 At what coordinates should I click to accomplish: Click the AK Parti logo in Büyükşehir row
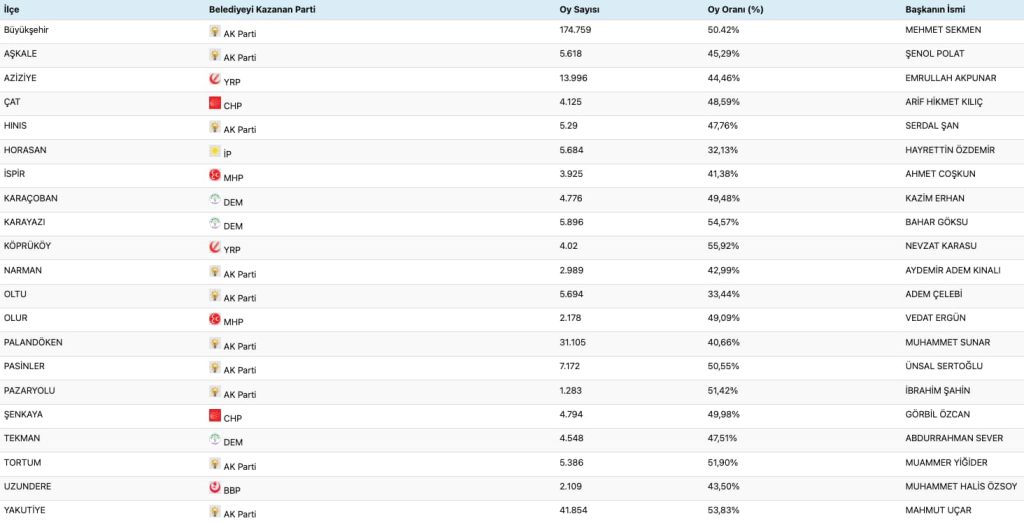point(214,31)
